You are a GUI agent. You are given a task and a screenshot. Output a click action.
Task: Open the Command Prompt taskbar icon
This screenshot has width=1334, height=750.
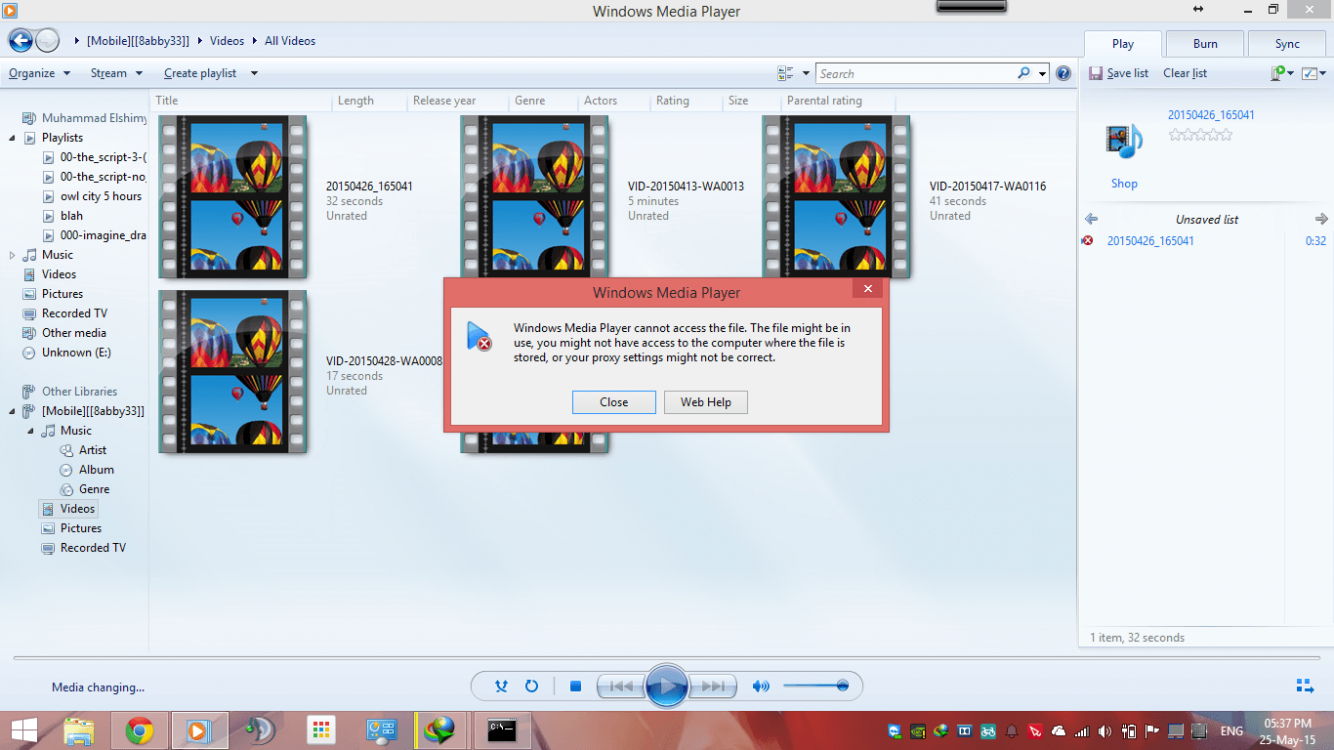tap(502, 731)
